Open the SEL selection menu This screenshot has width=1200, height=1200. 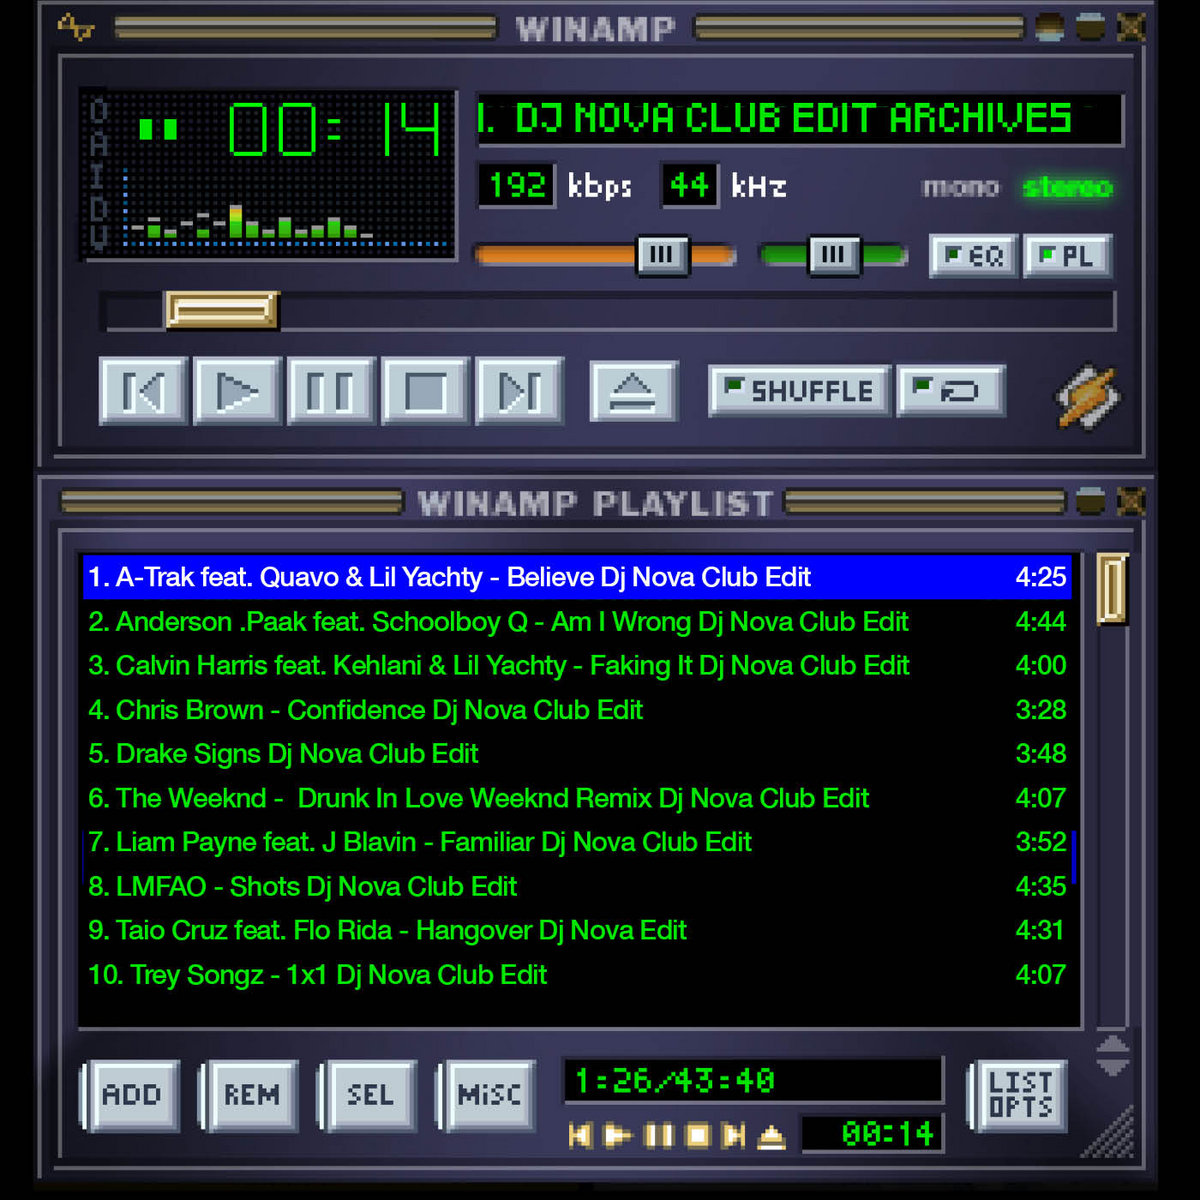pos(368,1095)
